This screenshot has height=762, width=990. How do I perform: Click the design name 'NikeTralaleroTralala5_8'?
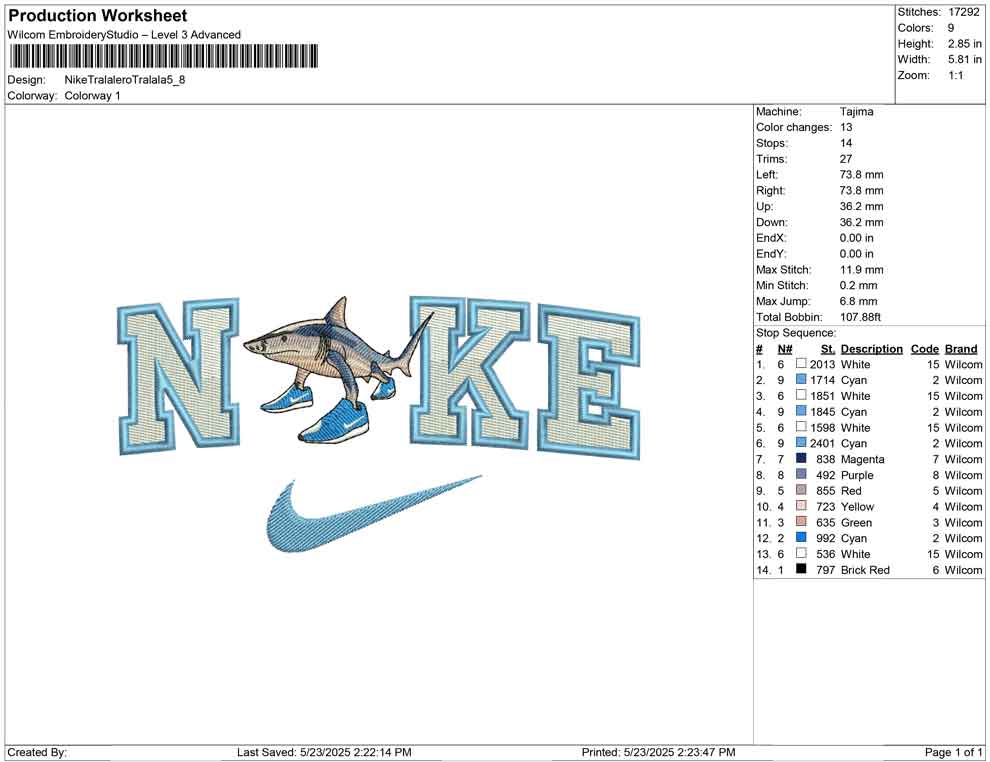click(x=124, y=80)
